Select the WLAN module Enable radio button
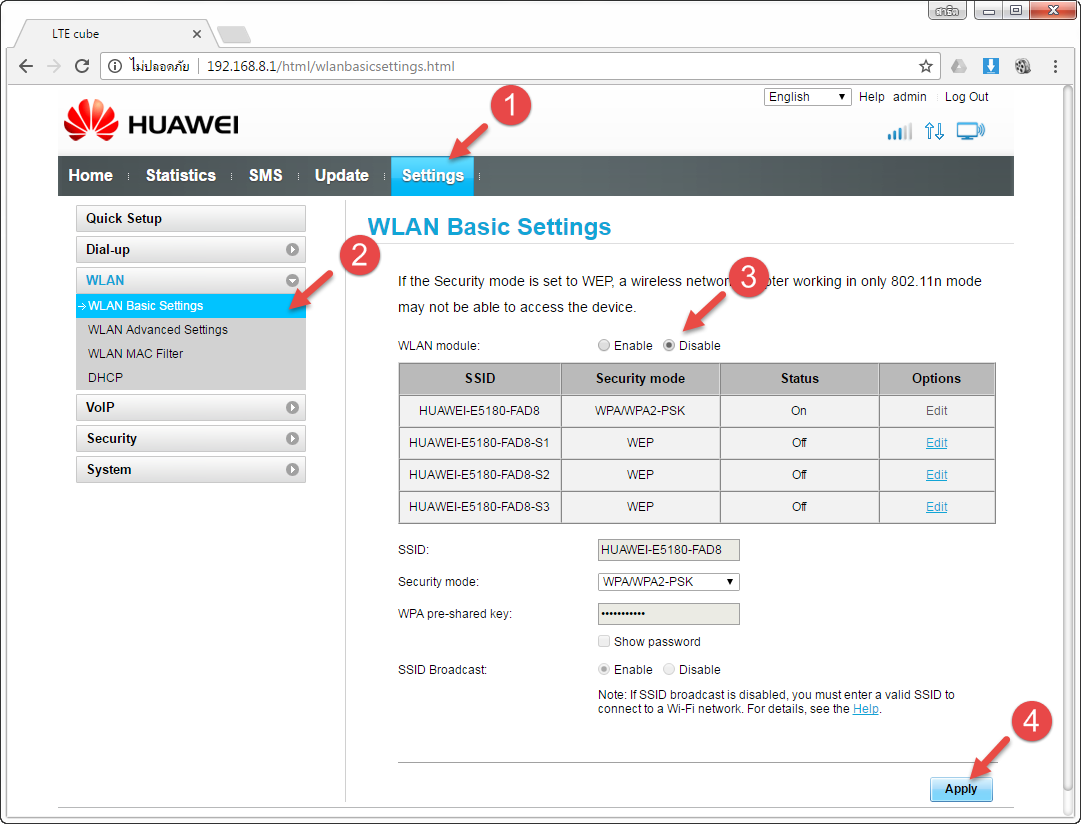The height and width of the screenshot is (824, 1081). tap(604, 345)
